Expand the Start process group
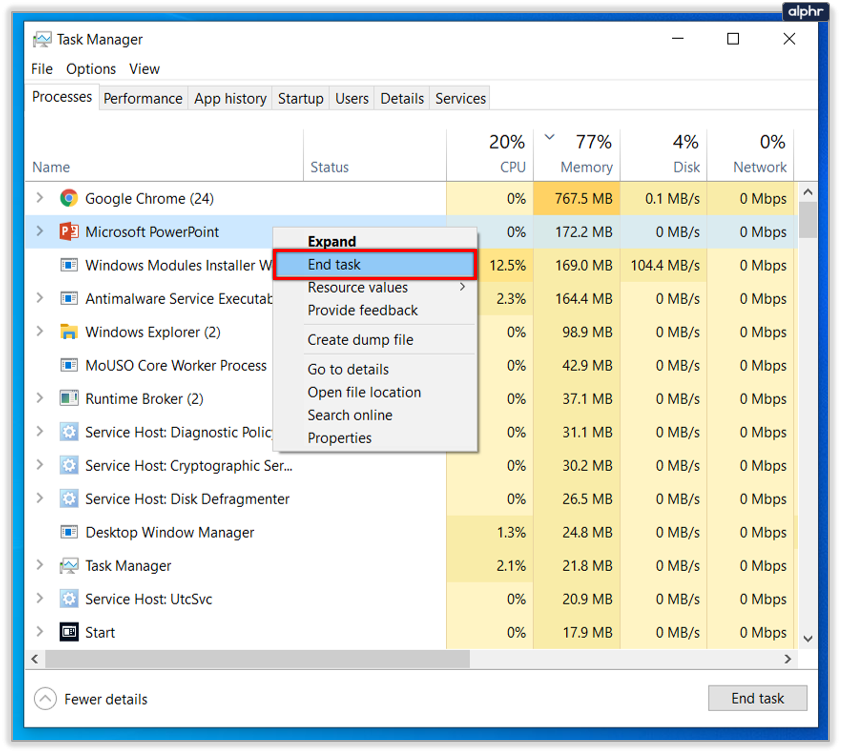Image resolution: width=841 pixels, height=753 pixels. (x=40, y=632)
